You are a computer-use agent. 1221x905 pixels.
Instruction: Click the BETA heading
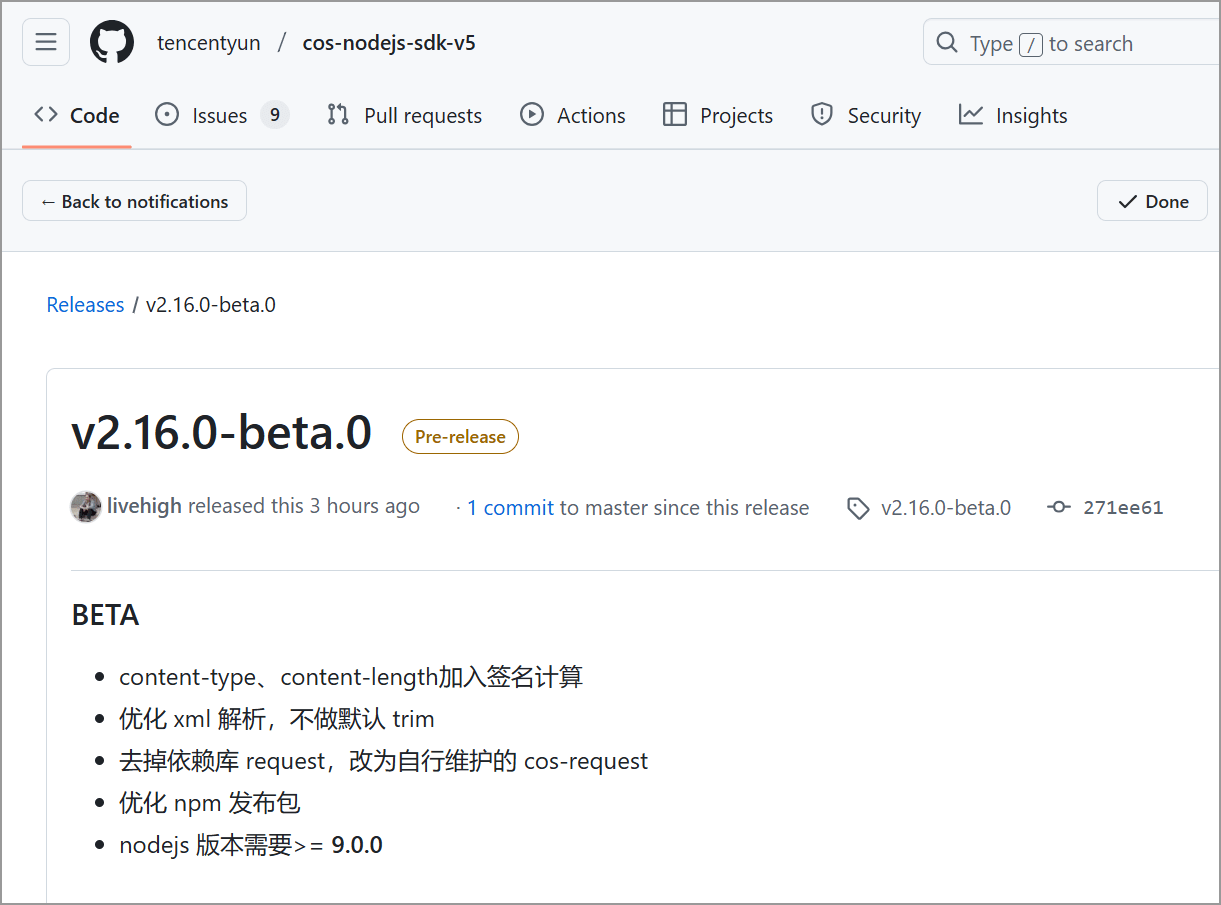tap(105, 615)
